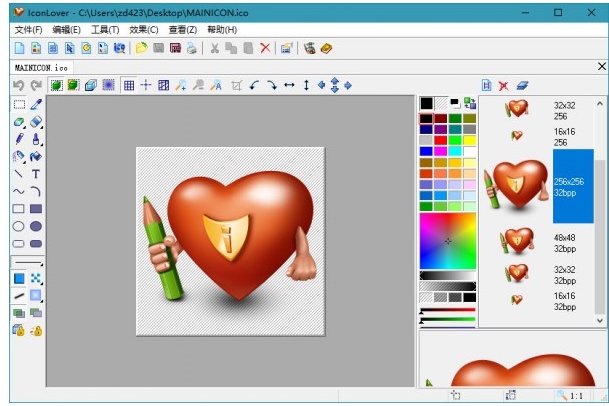Click the scissors cut icon

point(214,48)
